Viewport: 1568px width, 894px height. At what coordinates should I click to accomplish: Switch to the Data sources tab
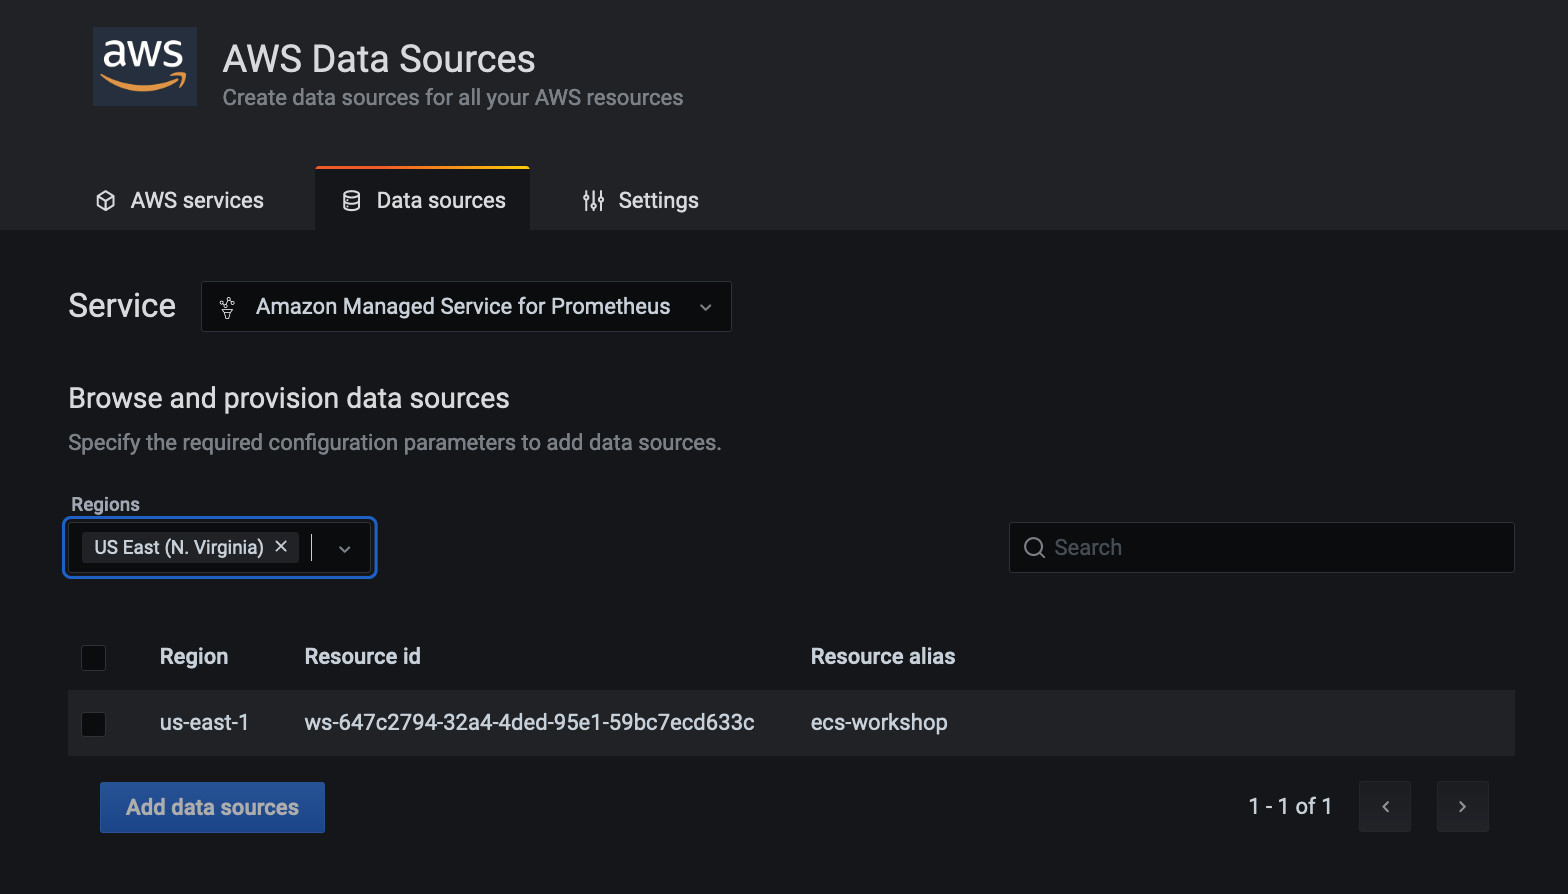423,200
